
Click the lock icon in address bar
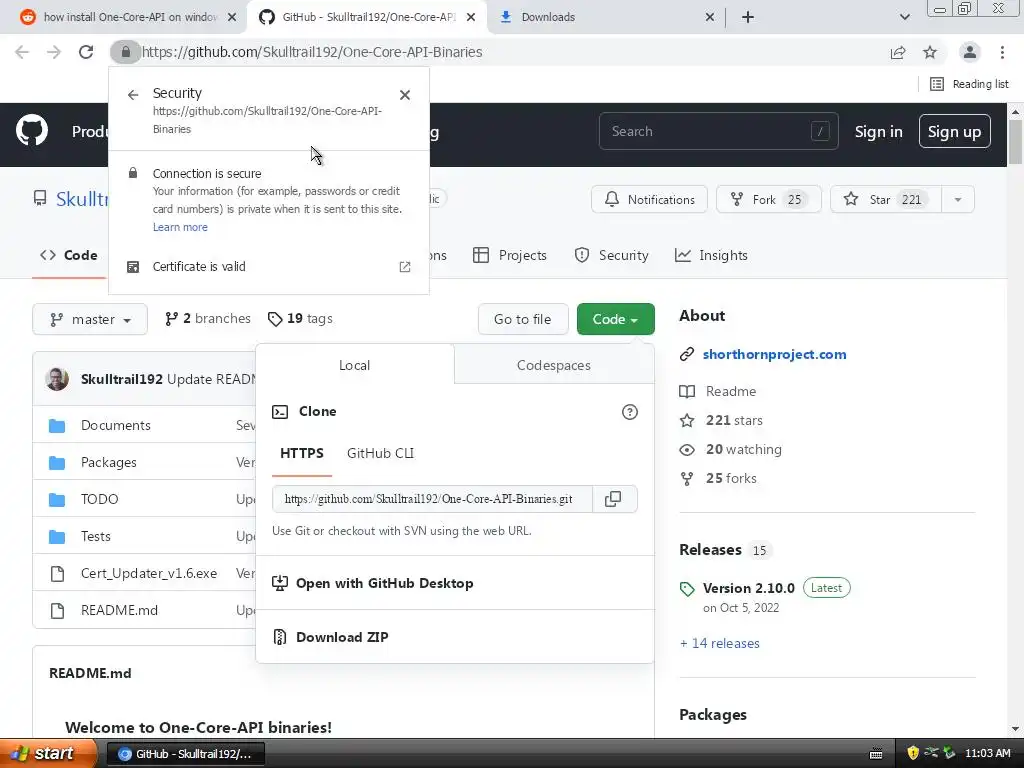[x=125, y=52]
